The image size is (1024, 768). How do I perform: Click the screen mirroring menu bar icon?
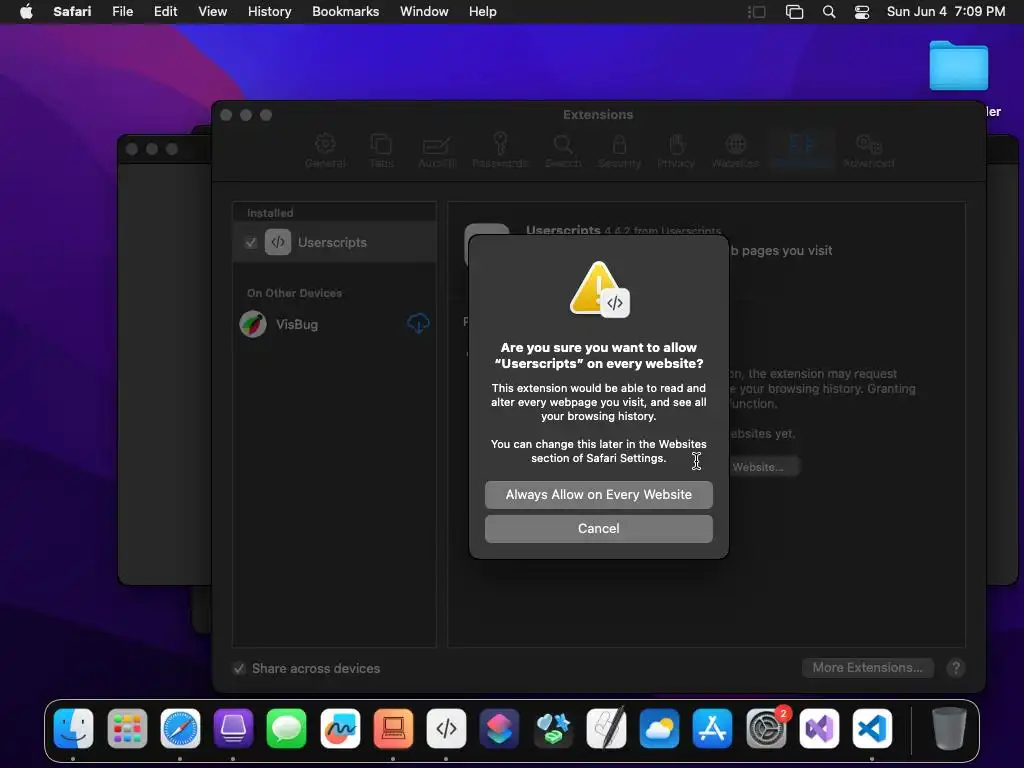click(794, 12)
